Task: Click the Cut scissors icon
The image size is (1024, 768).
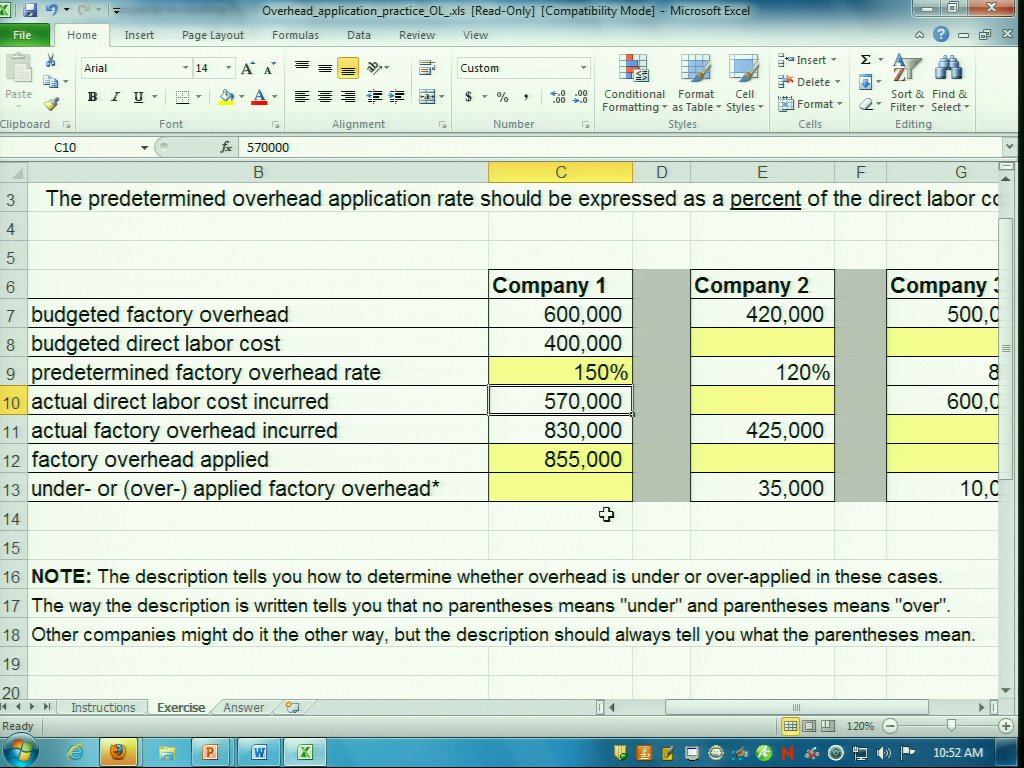Action: coord(51,62)
